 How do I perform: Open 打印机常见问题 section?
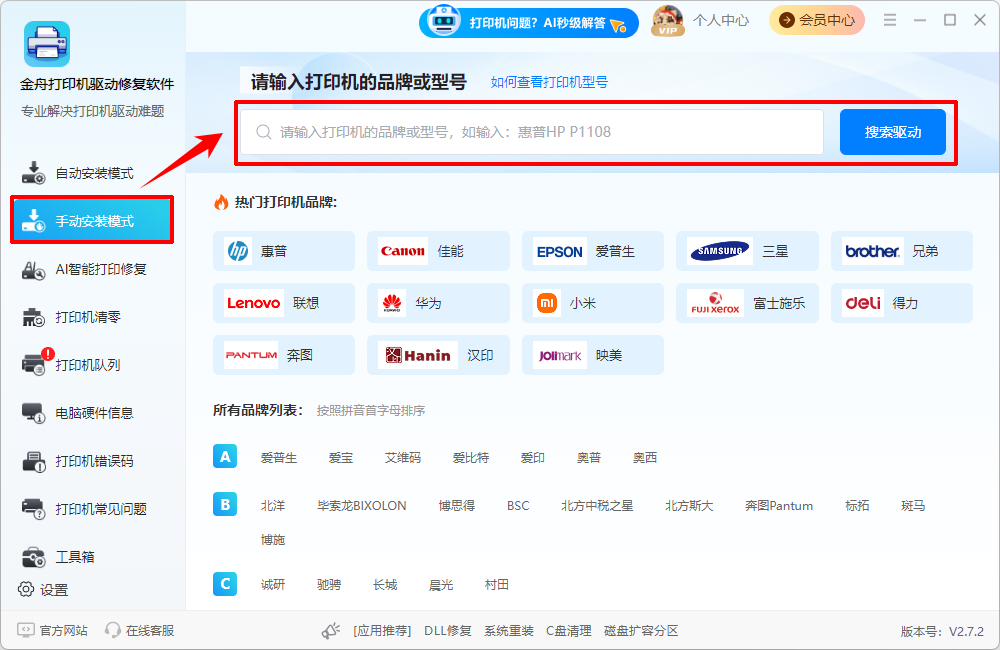(x=92, y=508)
